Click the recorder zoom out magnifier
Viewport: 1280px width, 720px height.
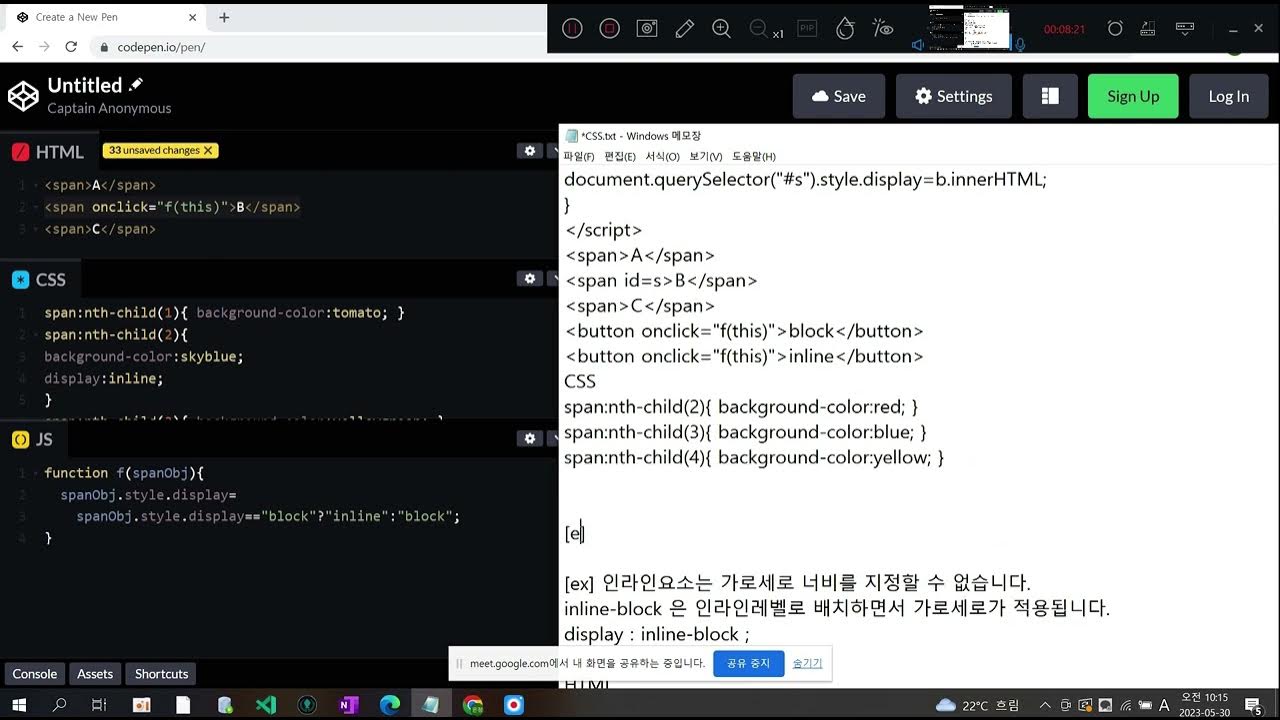tap(759, 29)
